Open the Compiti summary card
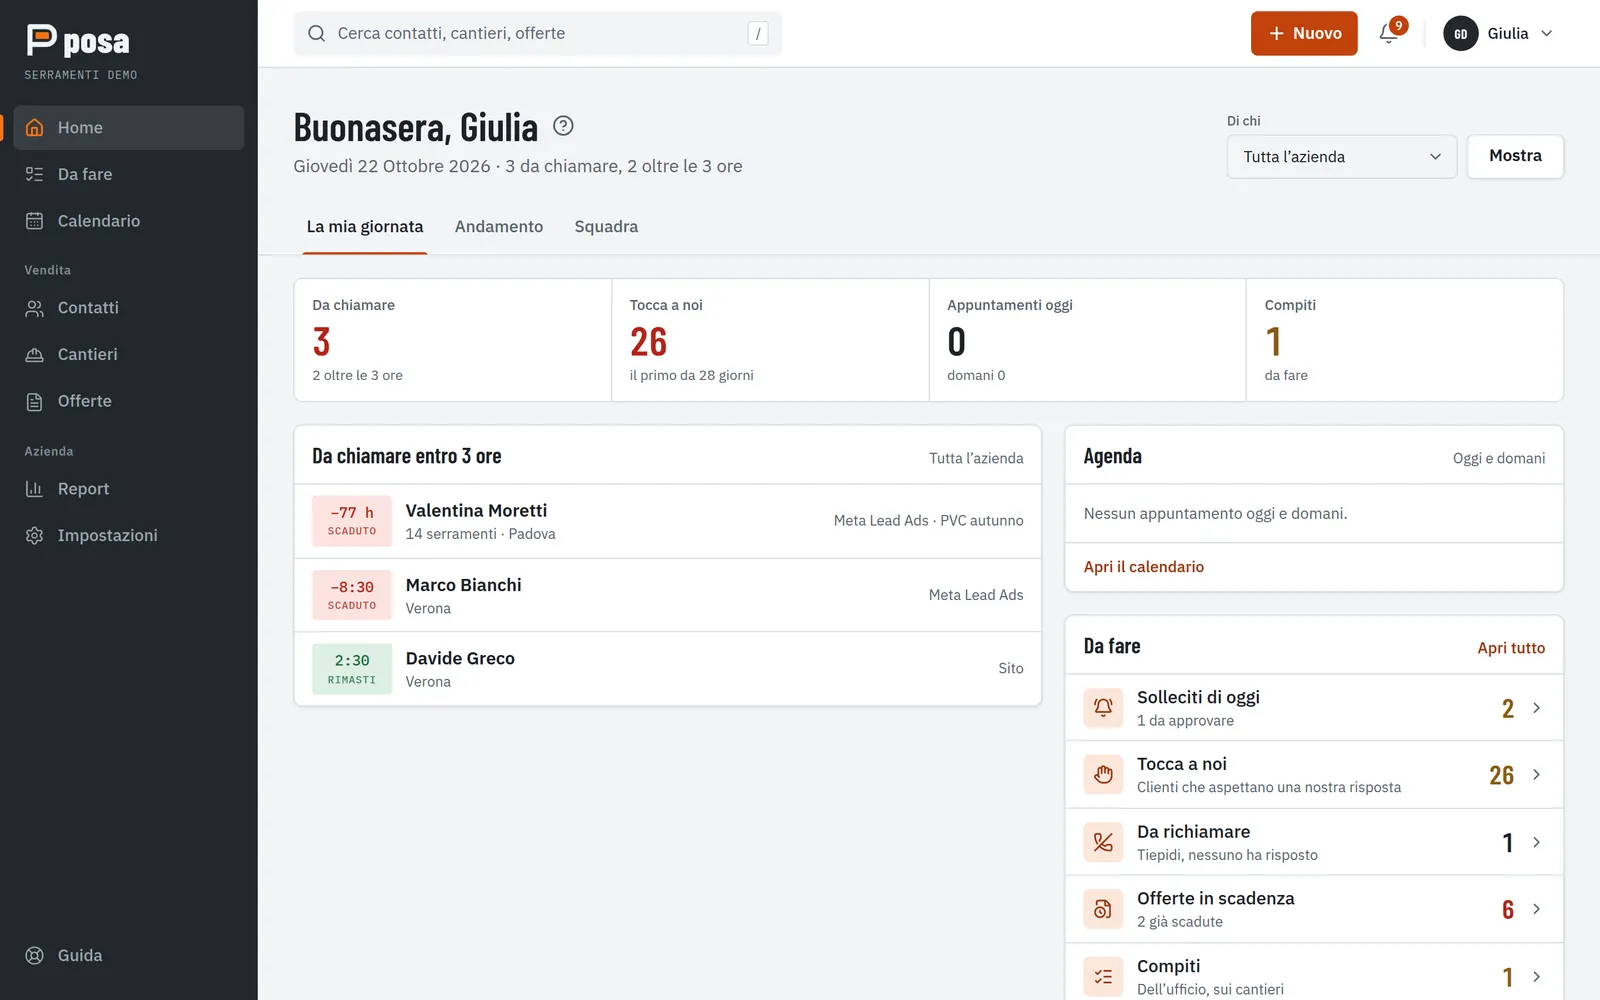 [1405, 340]
